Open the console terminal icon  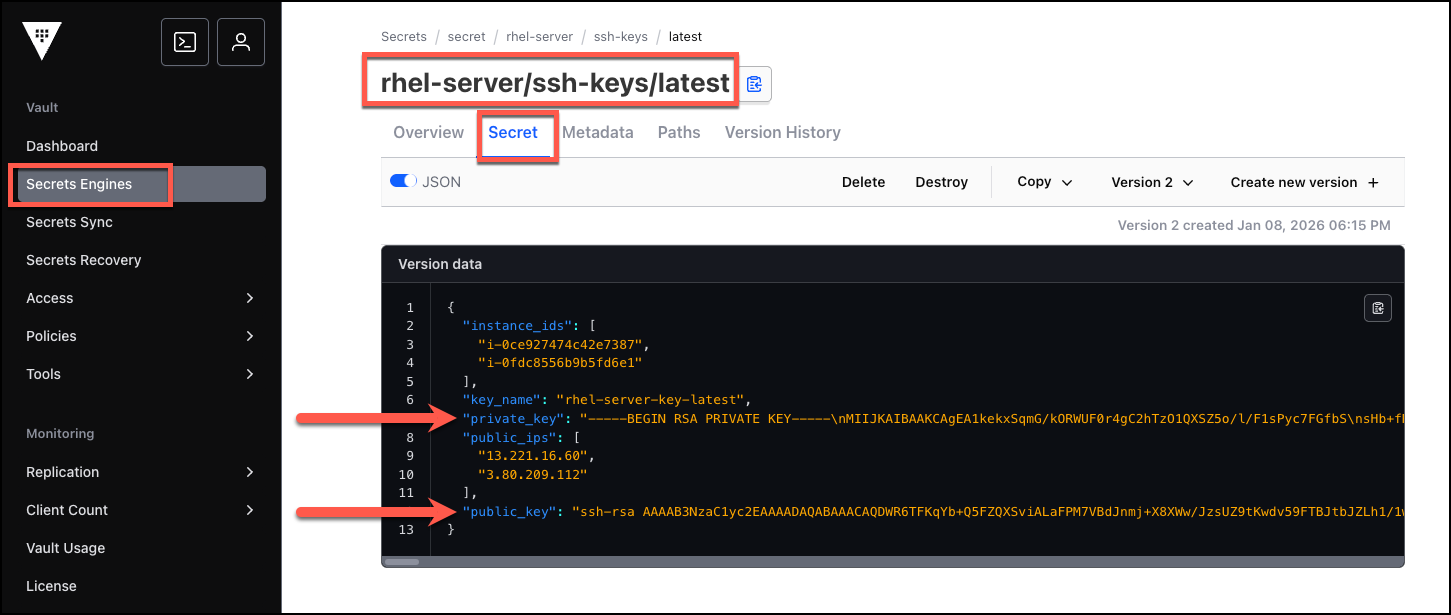[185, 42]
